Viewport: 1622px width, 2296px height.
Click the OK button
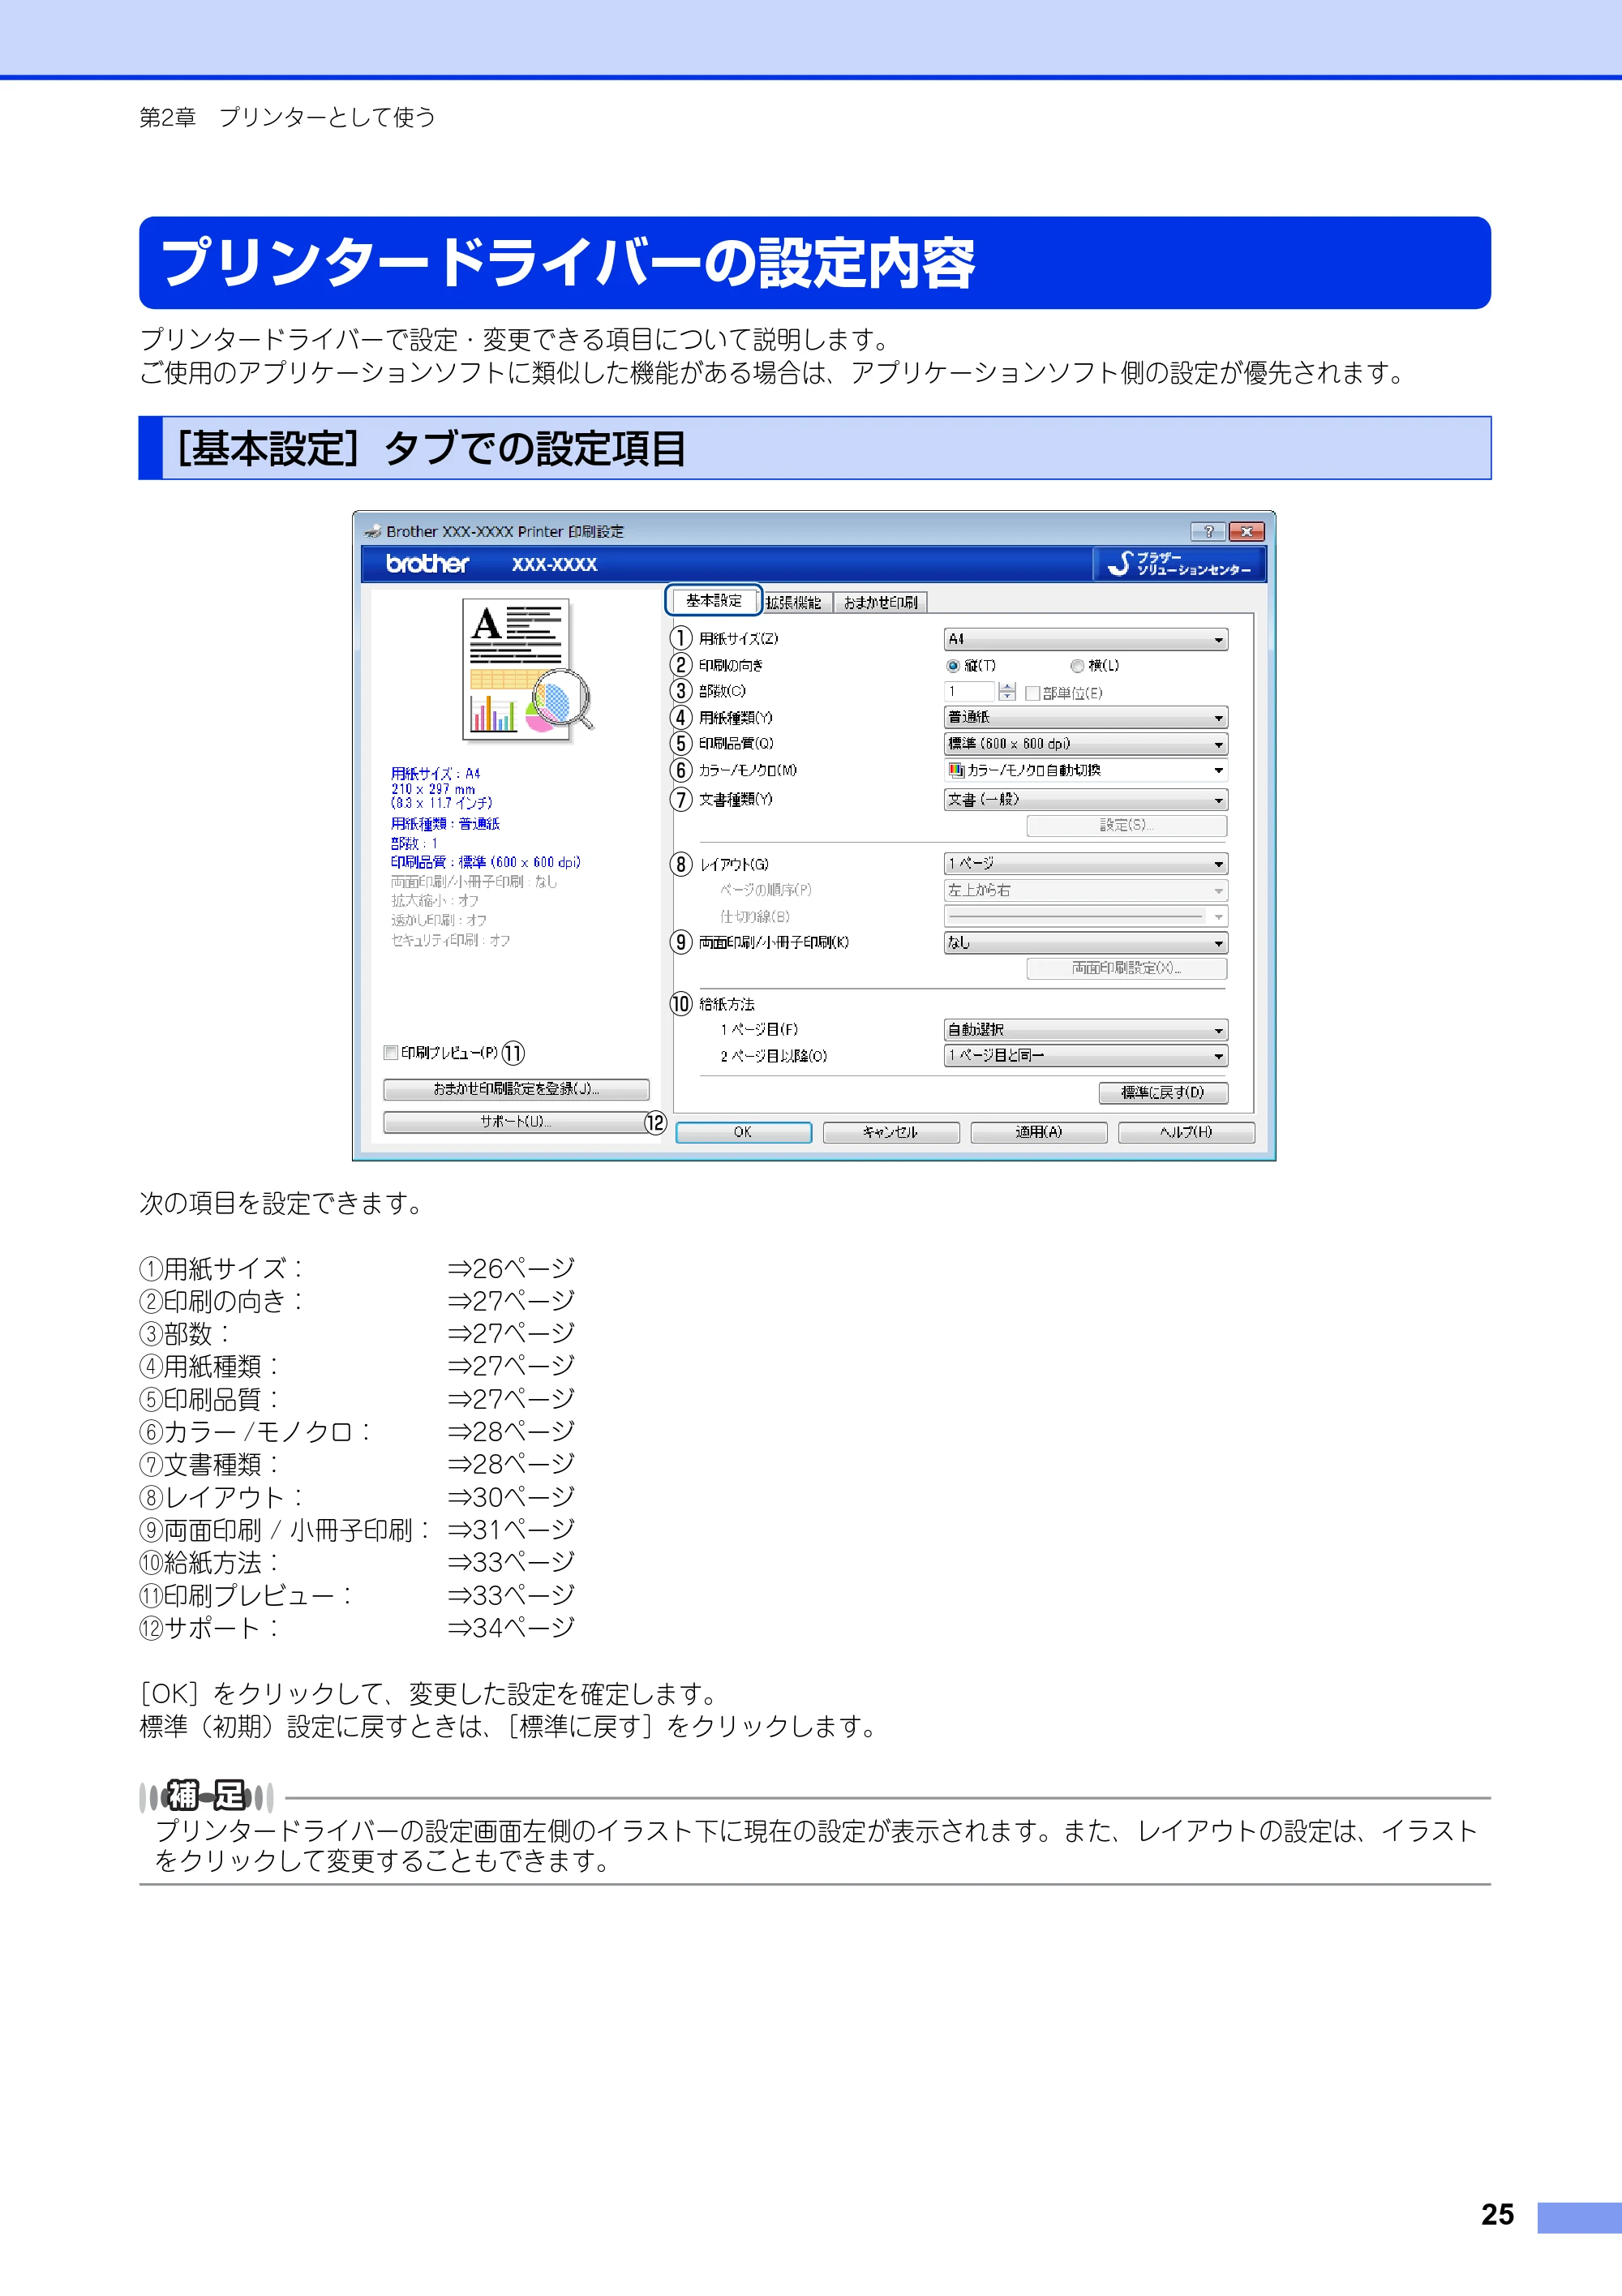tap(743, 1132)
